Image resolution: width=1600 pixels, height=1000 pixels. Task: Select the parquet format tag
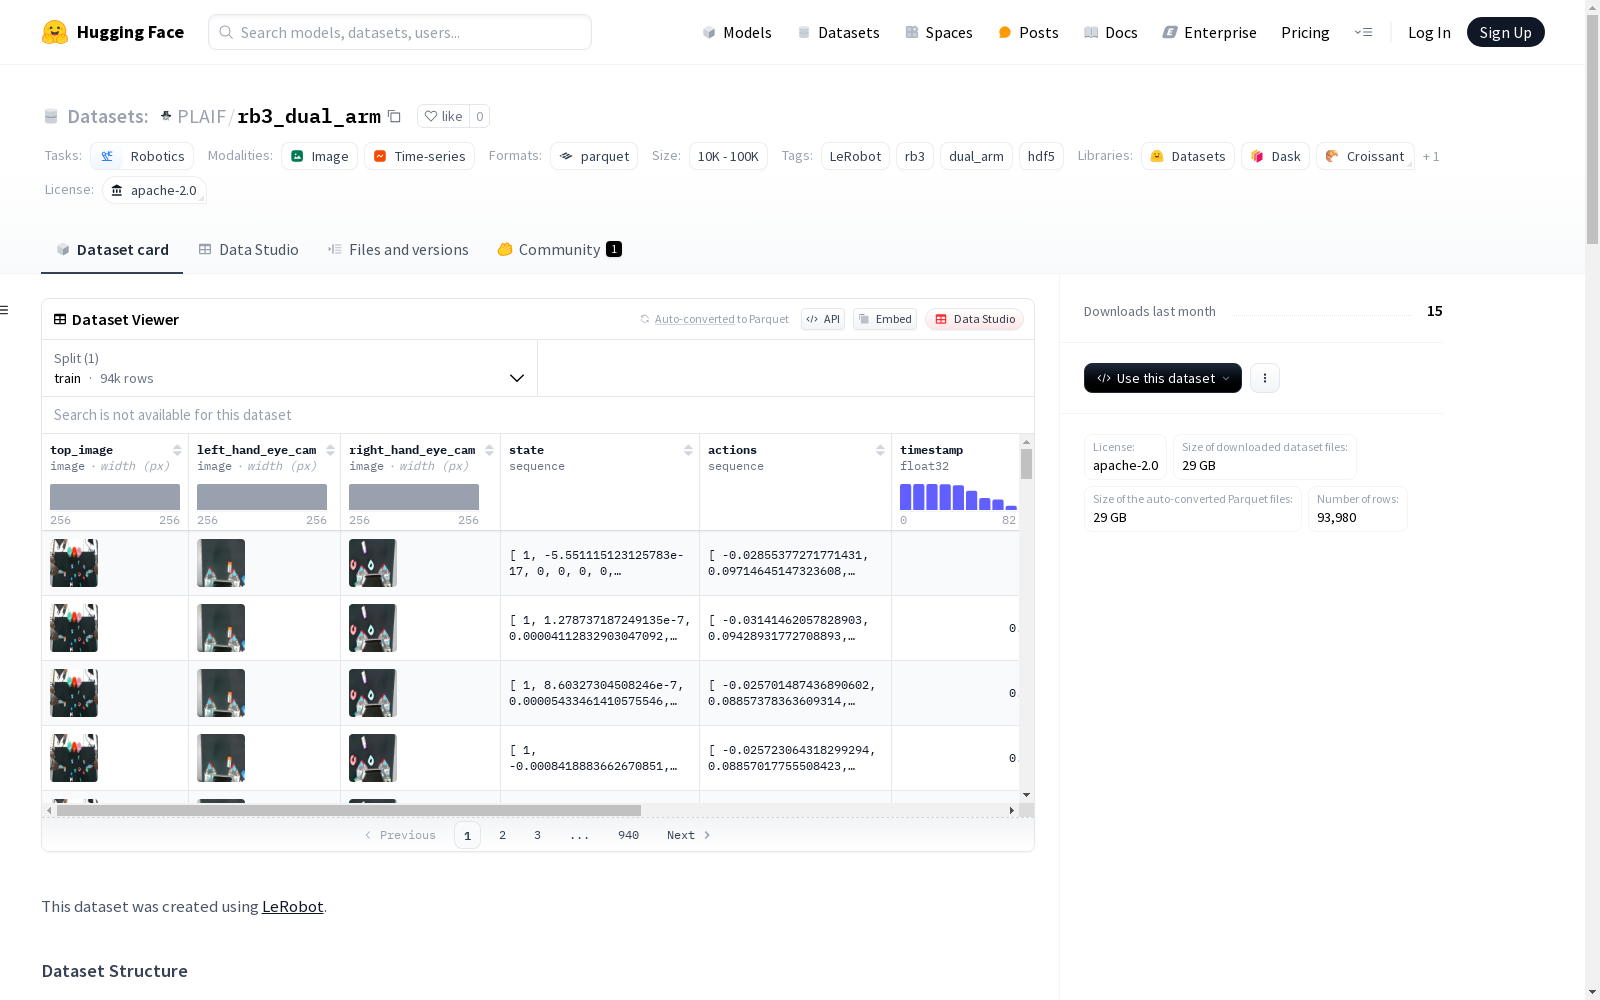coord(594,156)
